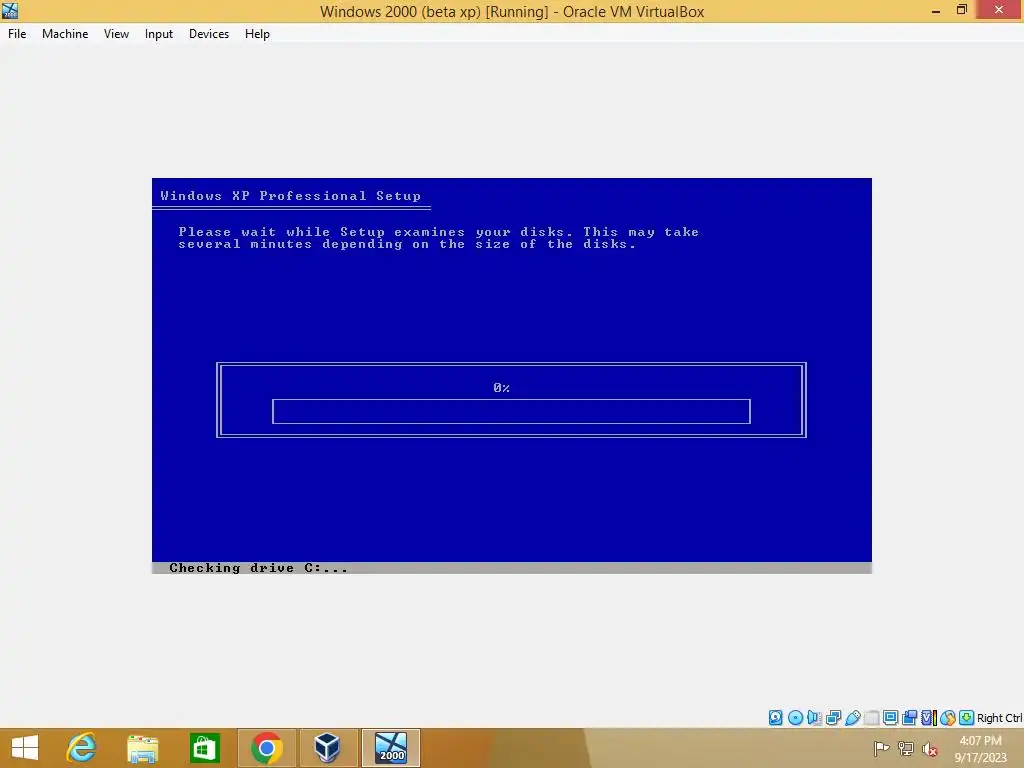This screenshot has height=768, width=1024.
Task: Open Google Chrome from the taskbar
Action: pos(266,748)
